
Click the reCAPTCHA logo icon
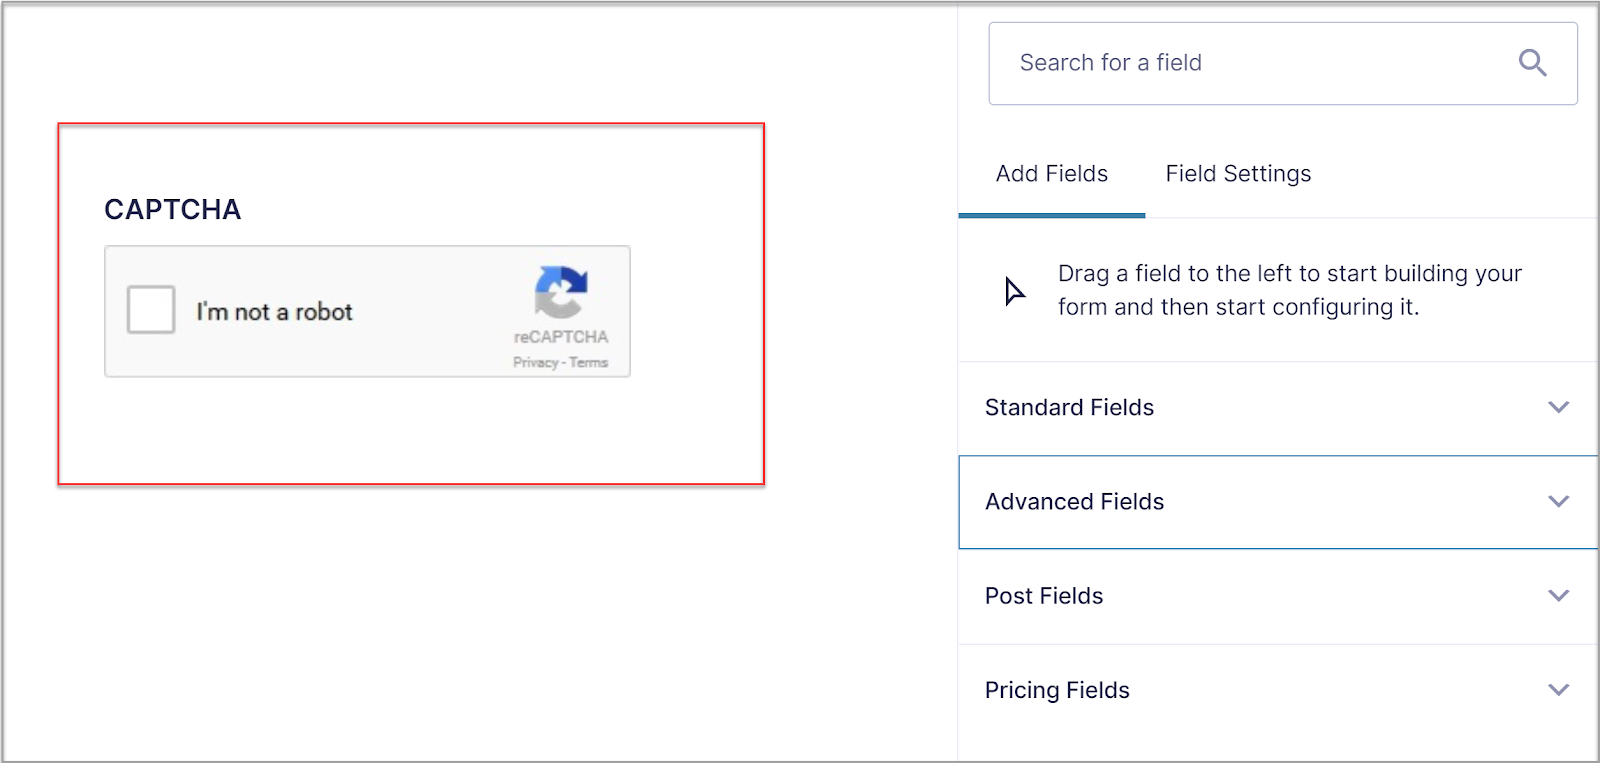click(x=561, y=292)
